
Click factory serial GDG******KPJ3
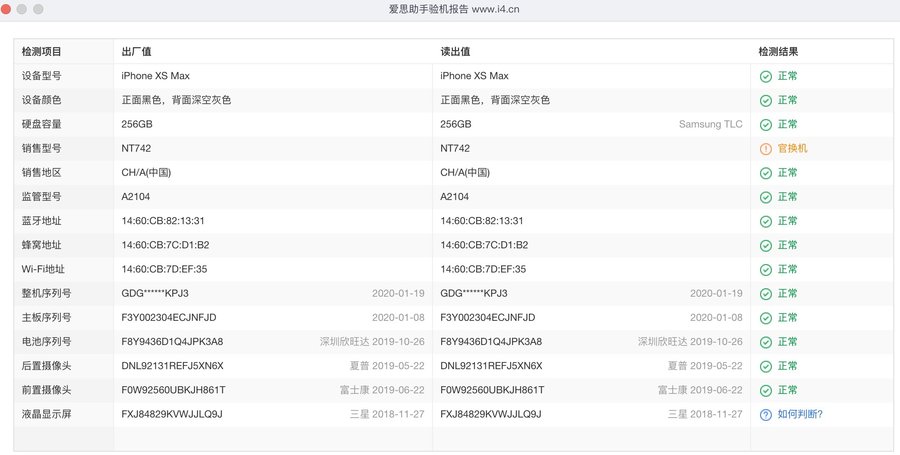point(155,293)
